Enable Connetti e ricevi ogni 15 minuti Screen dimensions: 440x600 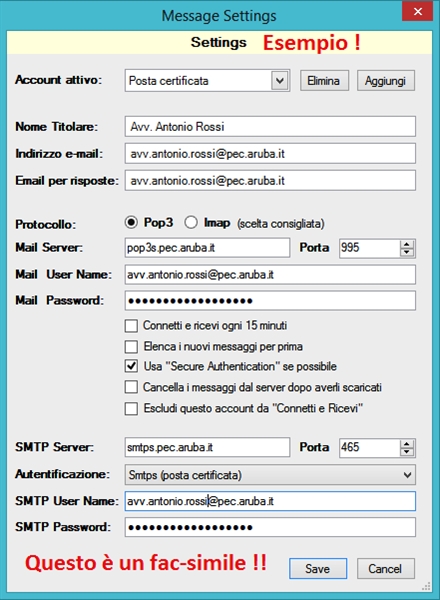point(131,326)
